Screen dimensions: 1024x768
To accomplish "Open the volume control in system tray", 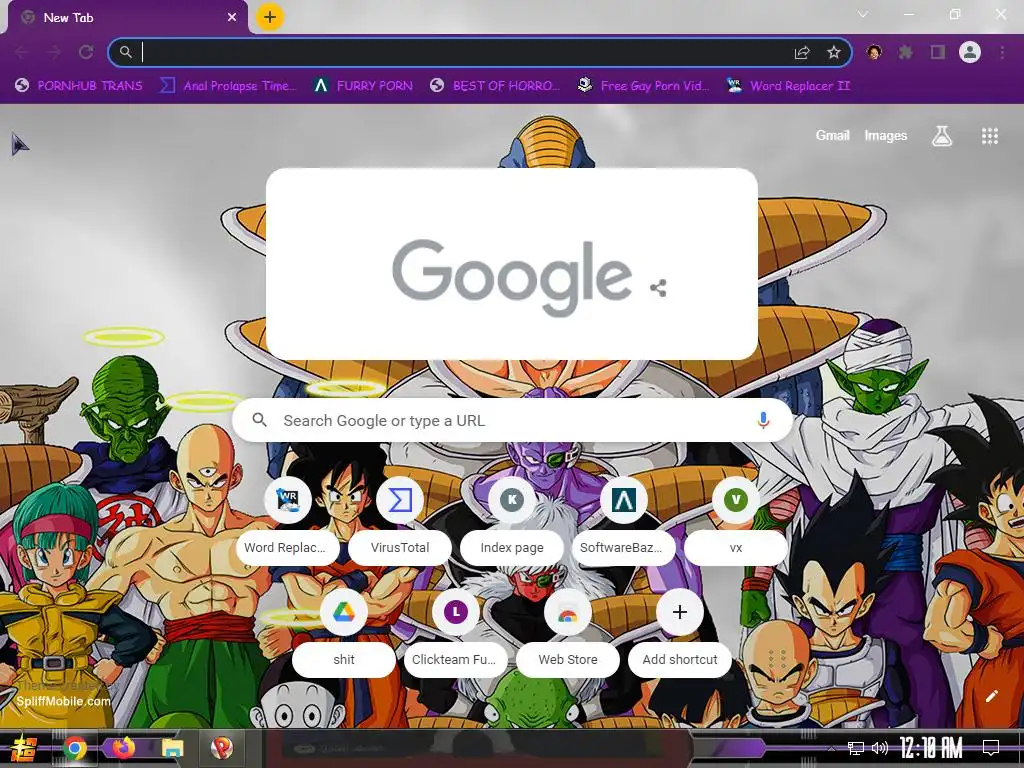I will coord(880,748).
